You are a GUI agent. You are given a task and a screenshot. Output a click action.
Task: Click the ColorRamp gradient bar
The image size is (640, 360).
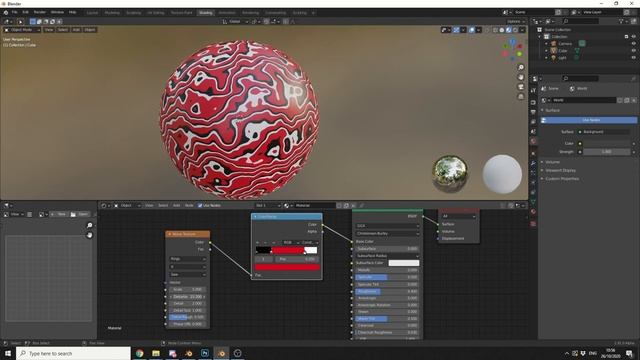coord(287,250)
